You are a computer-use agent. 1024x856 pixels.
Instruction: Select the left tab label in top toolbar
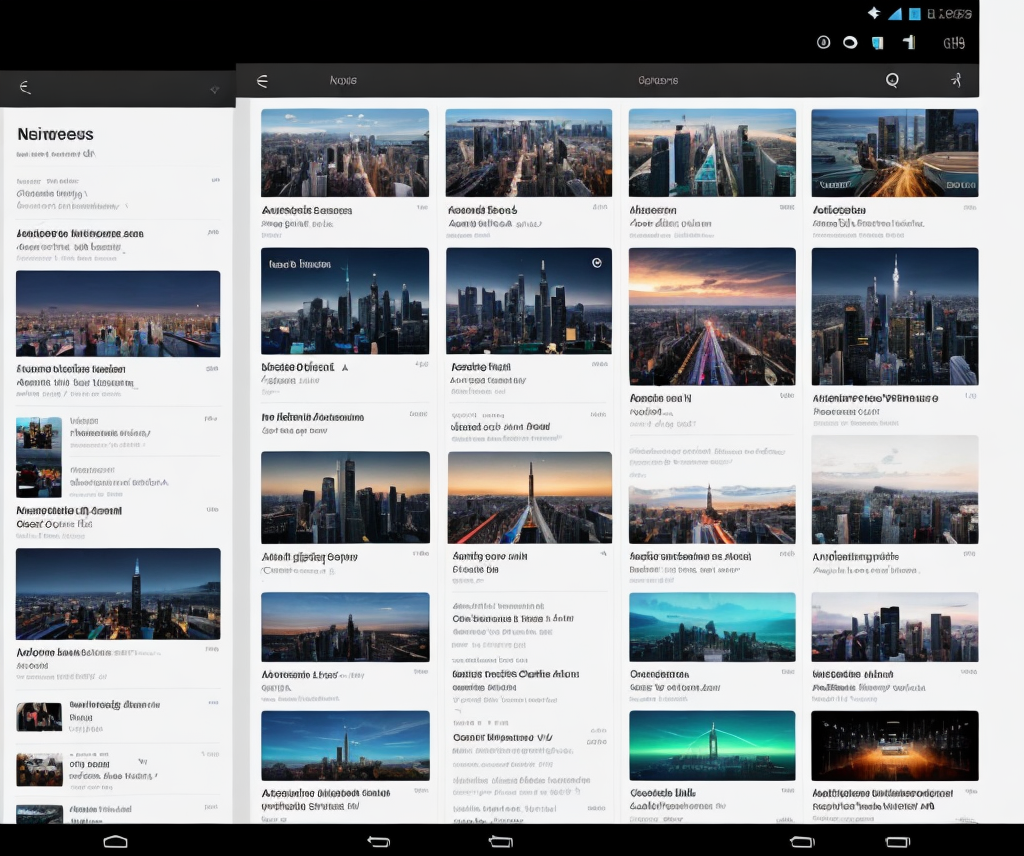coord(343,80)
